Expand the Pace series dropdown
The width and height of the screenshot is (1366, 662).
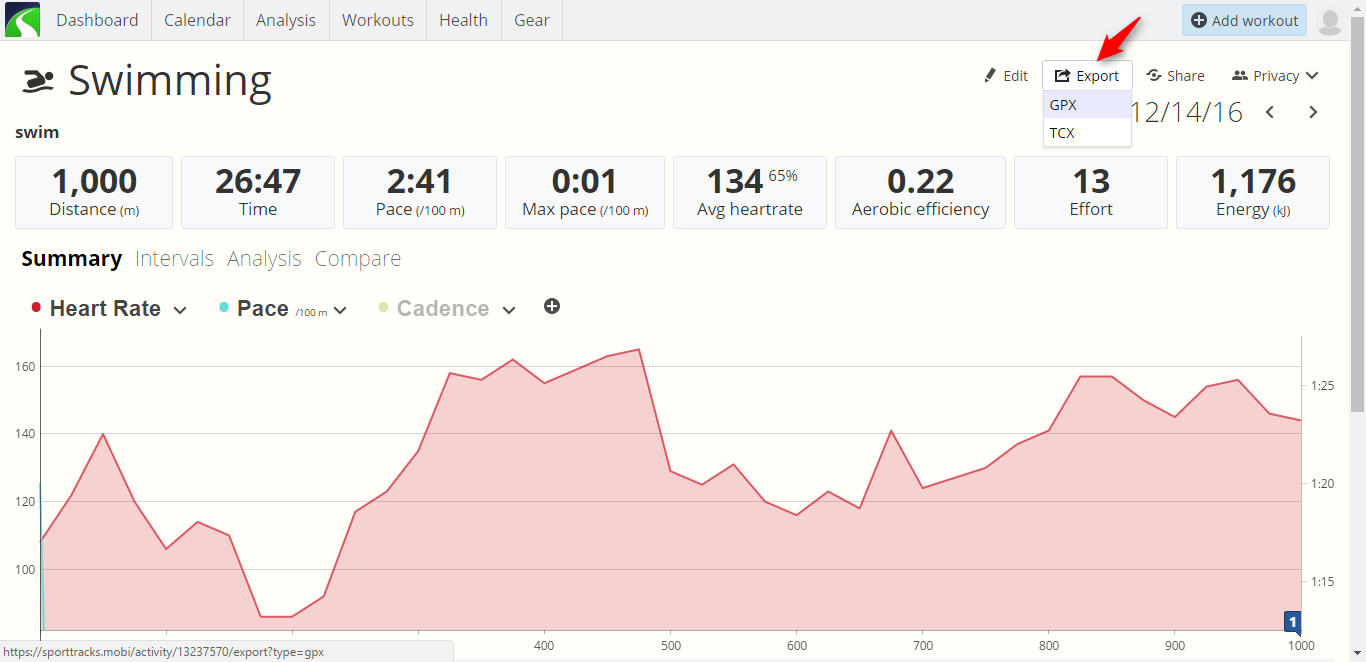pyautogui.click(x=340, y=310)
